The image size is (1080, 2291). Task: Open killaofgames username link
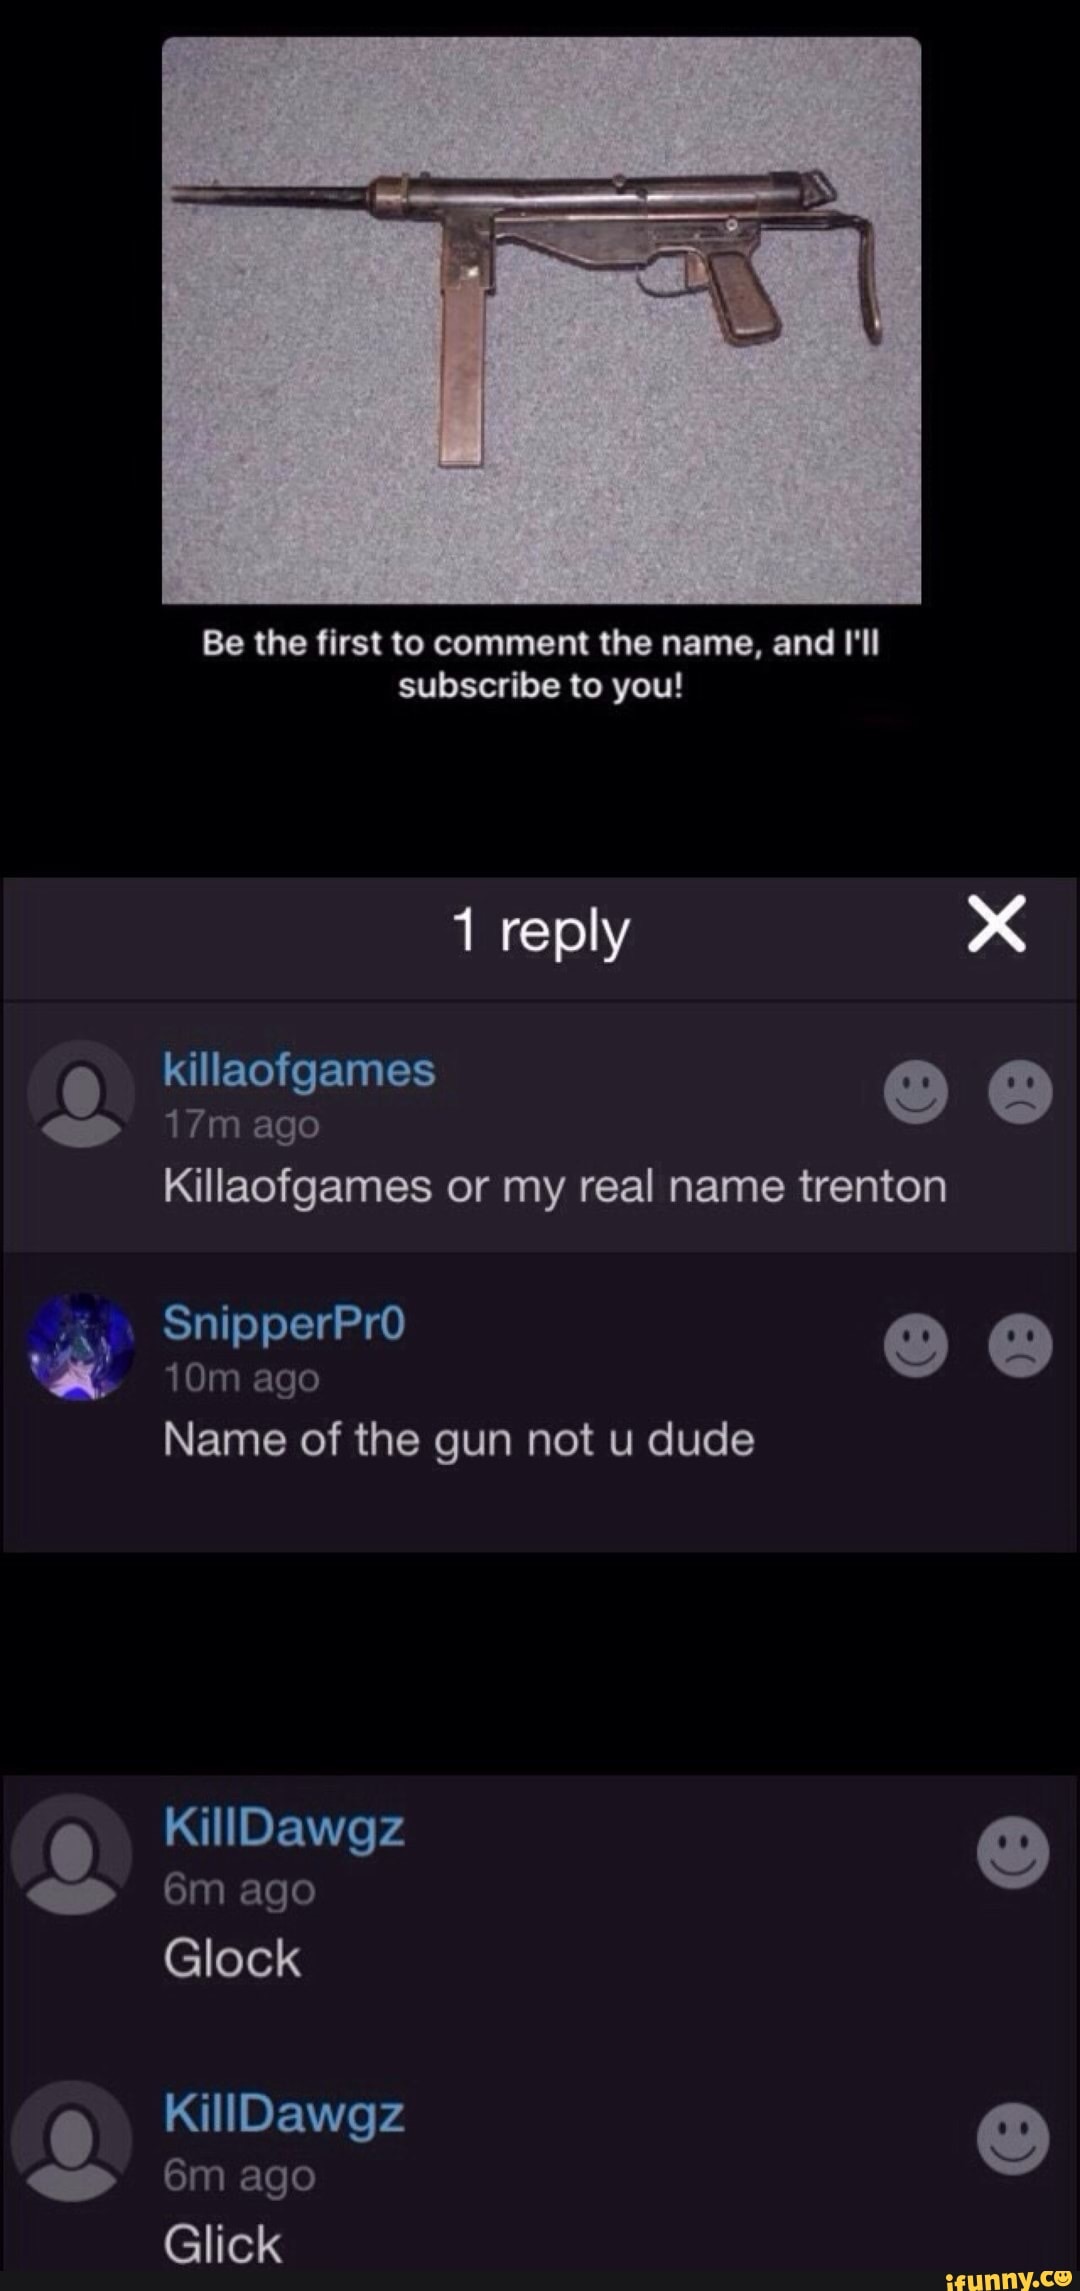[x=299, y=1071]
